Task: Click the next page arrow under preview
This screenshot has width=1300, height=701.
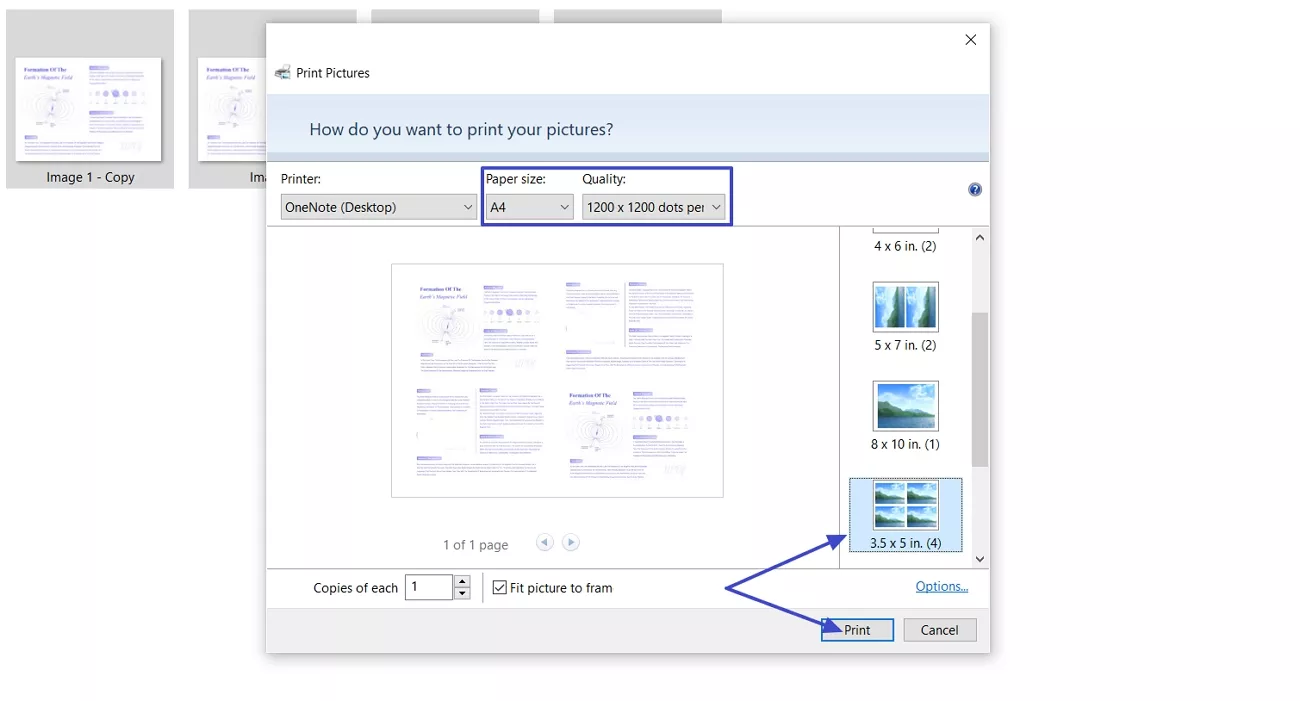Action: [570, 541]
